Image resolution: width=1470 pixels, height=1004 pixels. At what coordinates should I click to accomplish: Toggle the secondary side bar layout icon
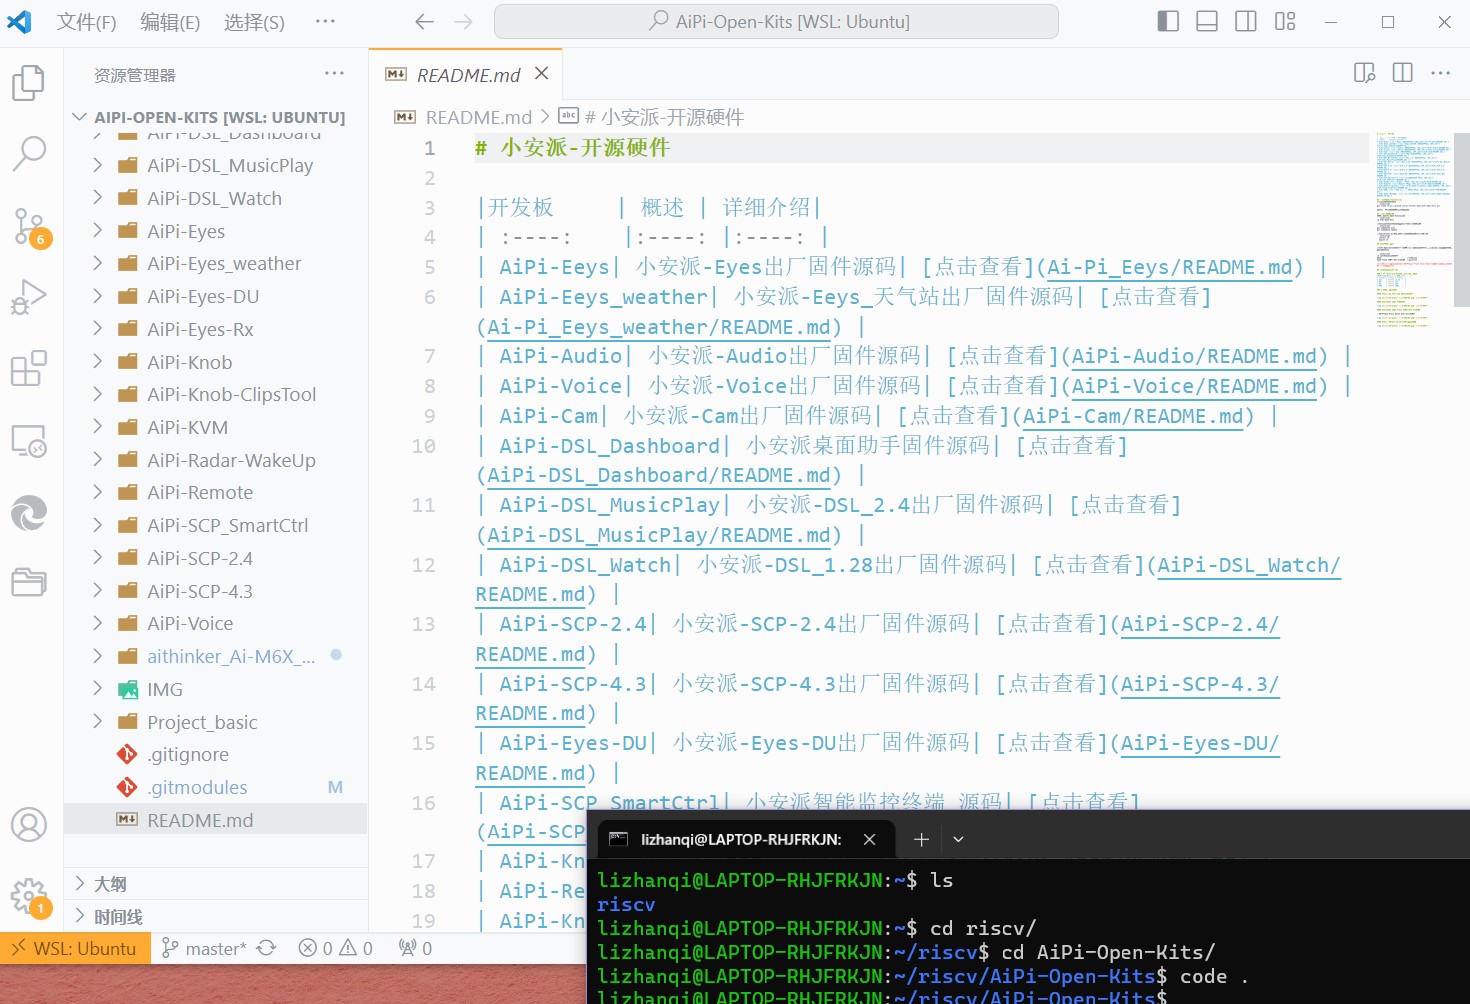click(1246, 21)
